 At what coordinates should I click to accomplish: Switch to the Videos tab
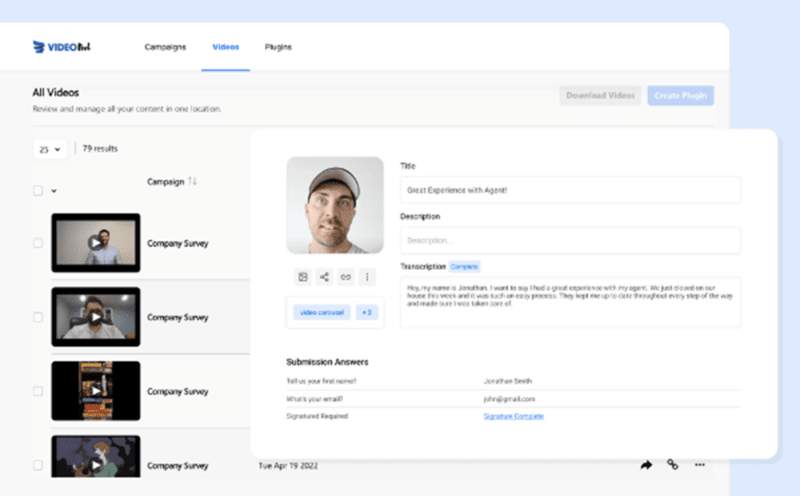point(226,47)
